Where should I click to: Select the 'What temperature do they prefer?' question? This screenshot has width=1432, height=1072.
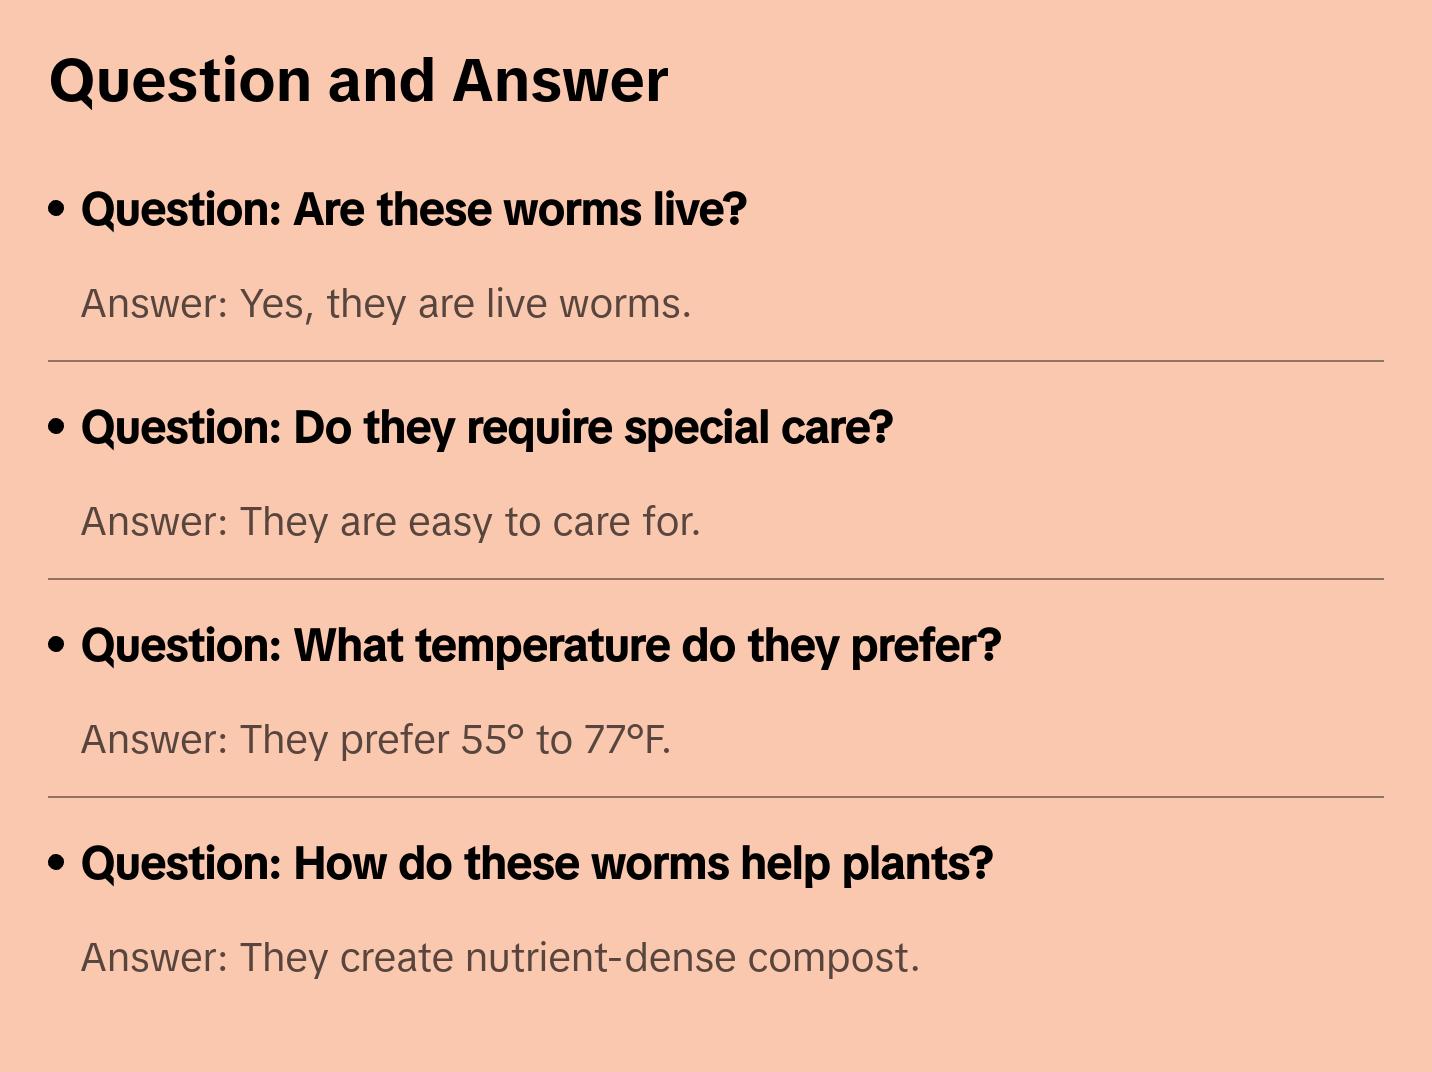[540, 646]
